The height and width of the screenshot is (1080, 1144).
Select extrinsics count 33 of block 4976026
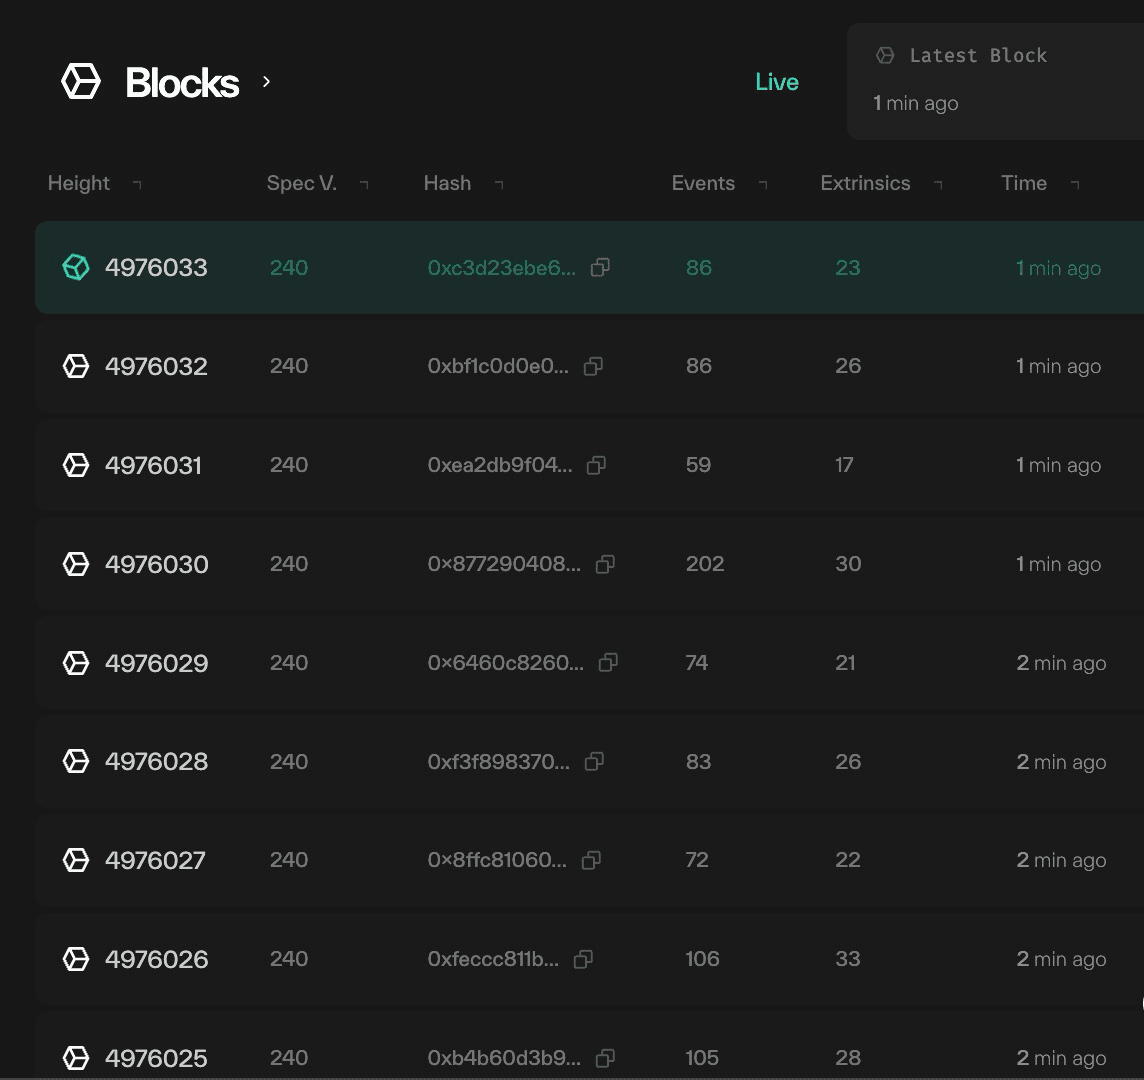pyautogui.click(x=848, y=959)
